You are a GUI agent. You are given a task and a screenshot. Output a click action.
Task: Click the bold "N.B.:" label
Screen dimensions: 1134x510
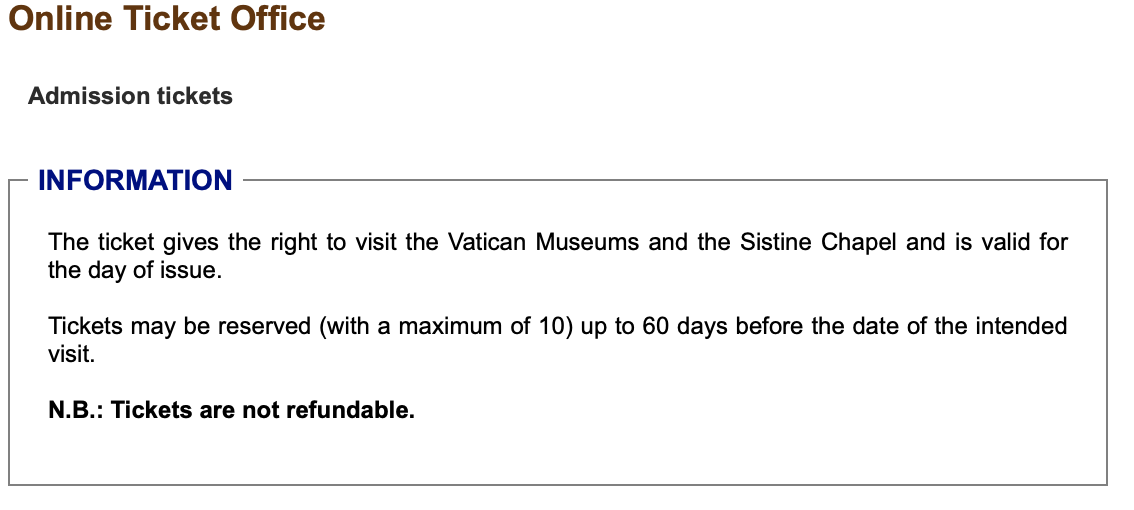[x=76, y=410]
